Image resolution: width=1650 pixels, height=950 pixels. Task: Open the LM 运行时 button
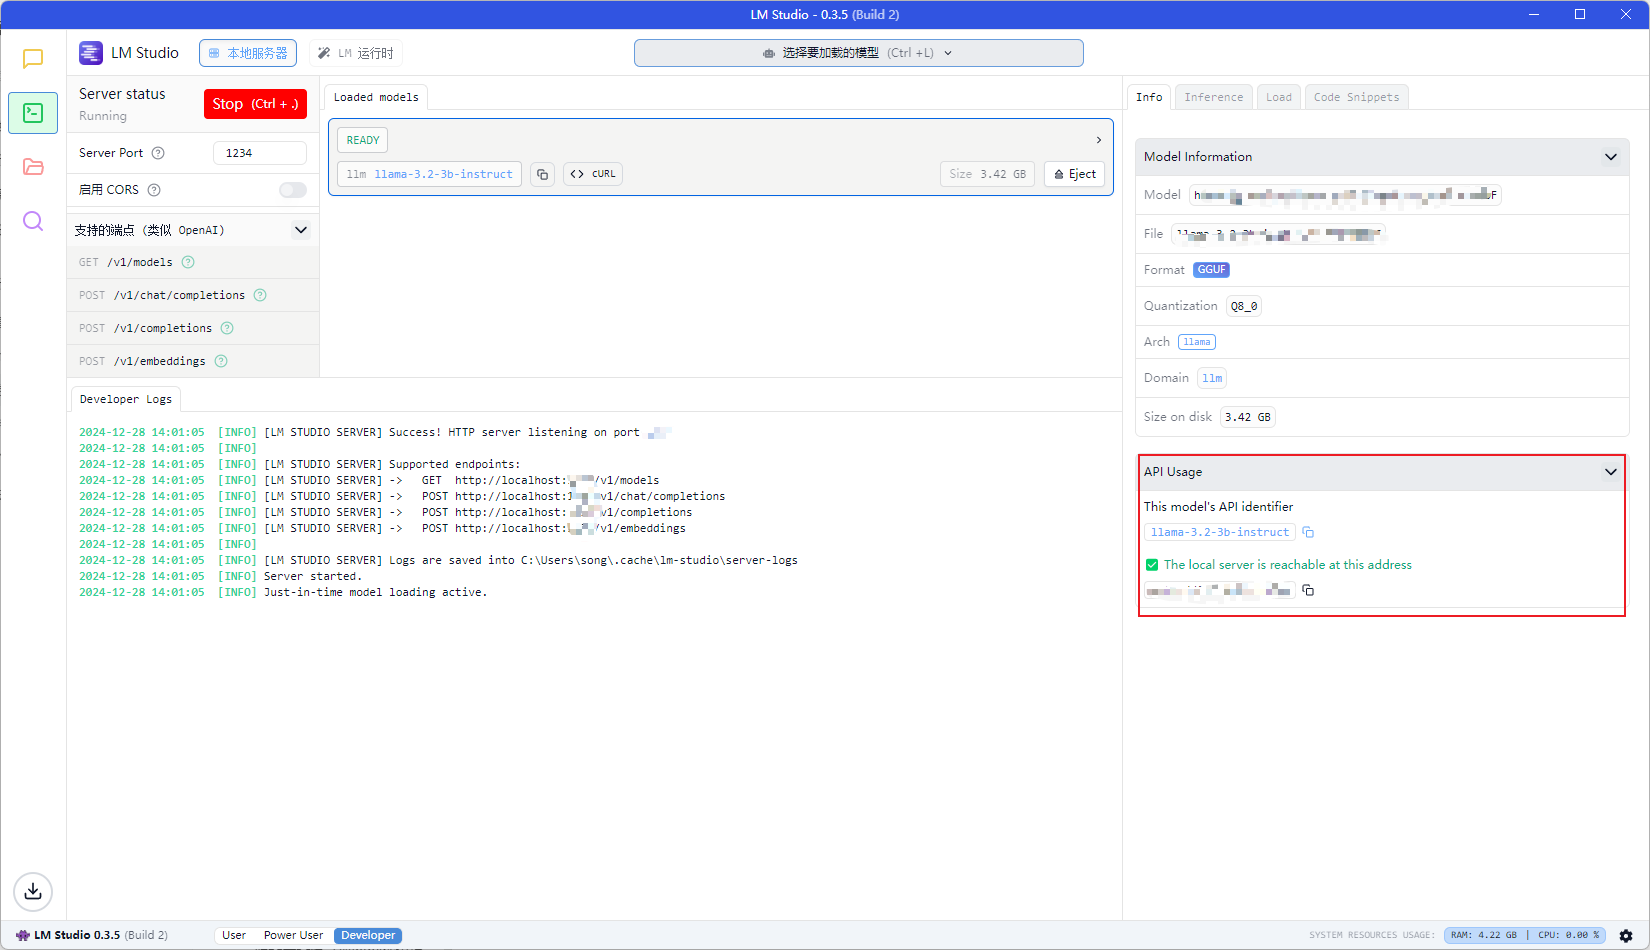[356, 53]
